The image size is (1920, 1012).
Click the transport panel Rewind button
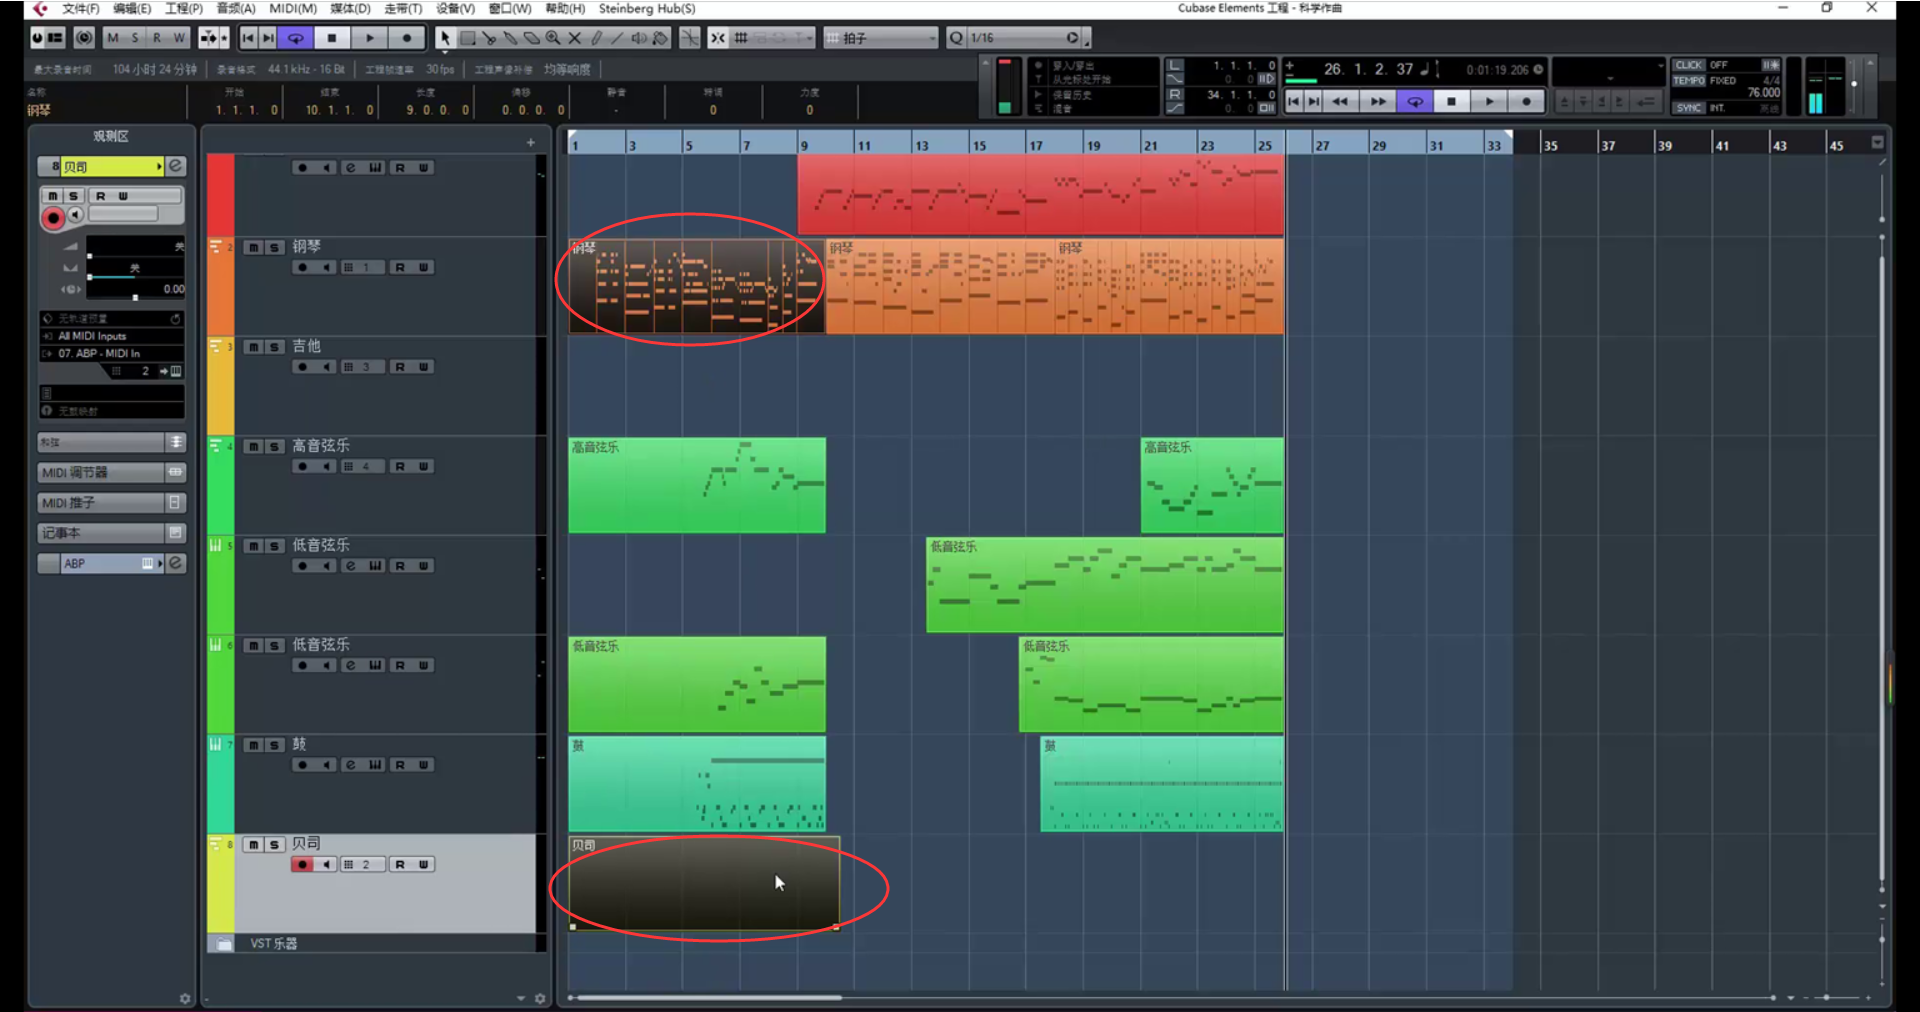click(1340, 101)
